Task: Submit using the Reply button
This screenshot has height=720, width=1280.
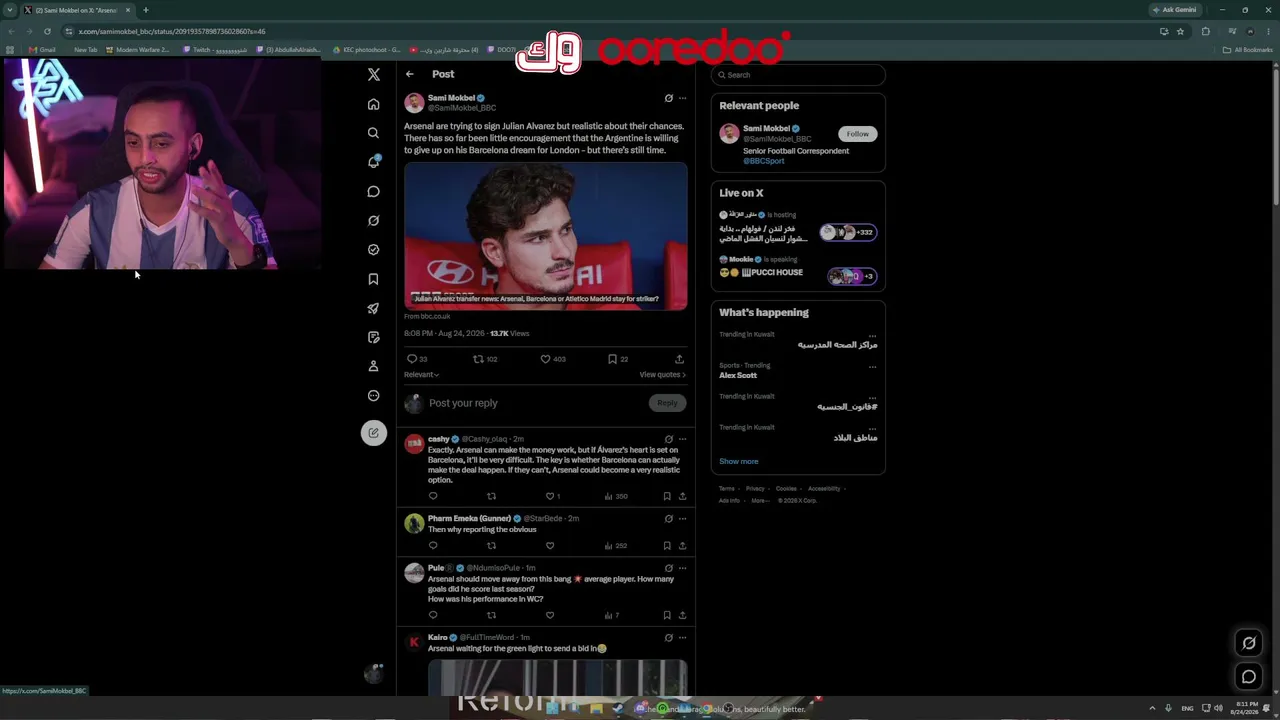Action: pyautogui.click(x=667, y=403)
